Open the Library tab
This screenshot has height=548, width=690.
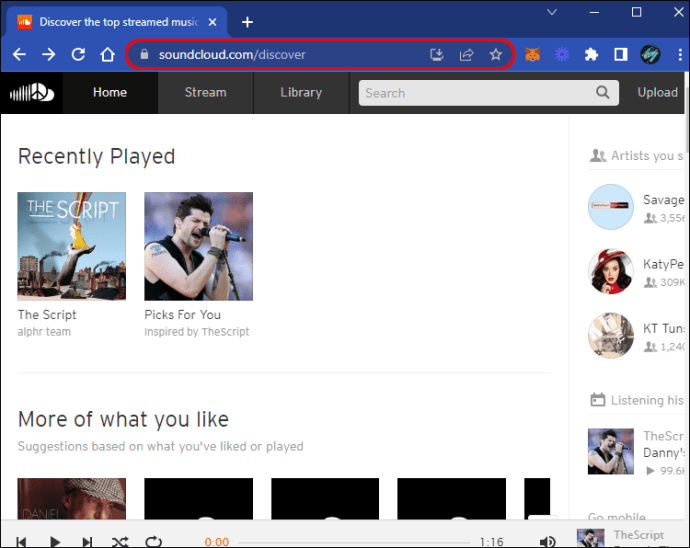pos(300,93)
